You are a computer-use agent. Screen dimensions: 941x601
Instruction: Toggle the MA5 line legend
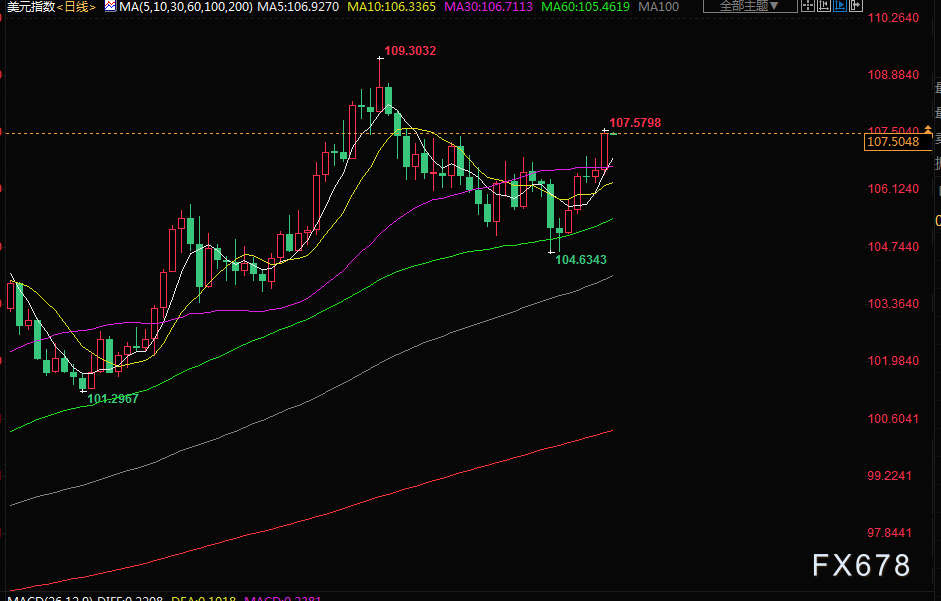(299, 7)
